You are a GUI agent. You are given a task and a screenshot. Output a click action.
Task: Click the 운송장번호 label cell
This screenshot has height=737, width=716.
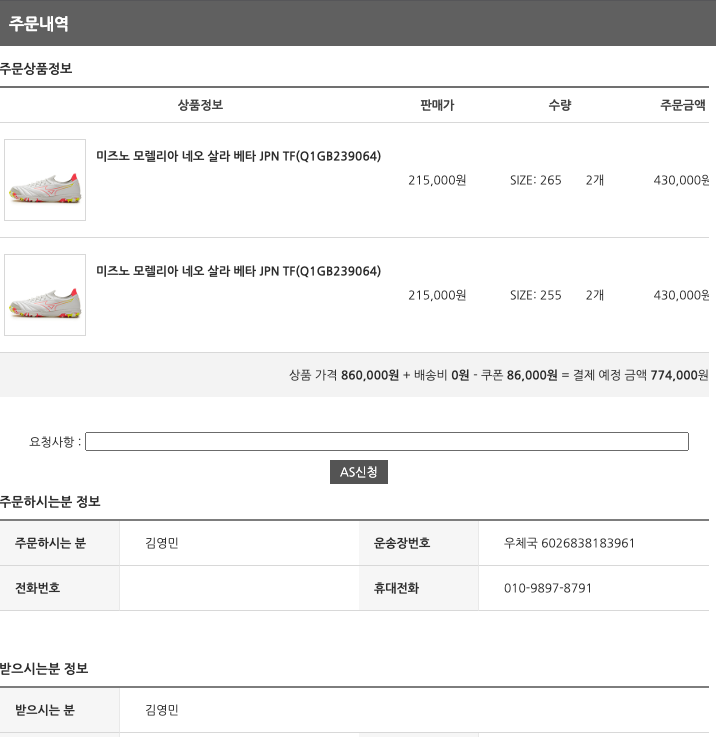click(x=418, y=543)
